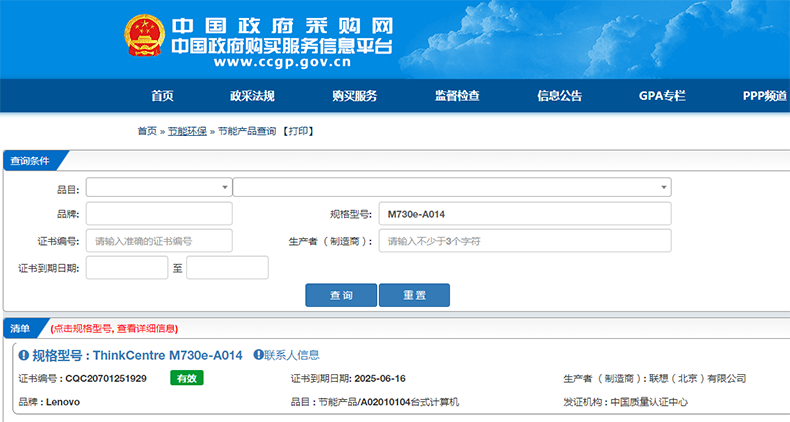This screenshot has height=422, width=790.
Task: Open the 监督检查 navigation item
Action: point(457,96)
